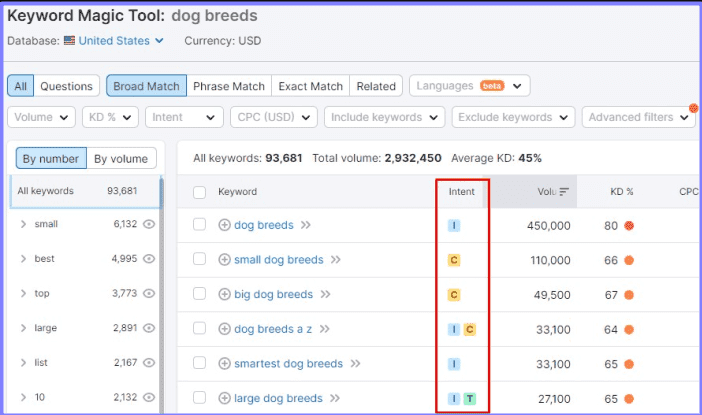Viewport: 702px width, 415px height.
Task: Click the sidebar groups scrollbar
Action: 162,295
